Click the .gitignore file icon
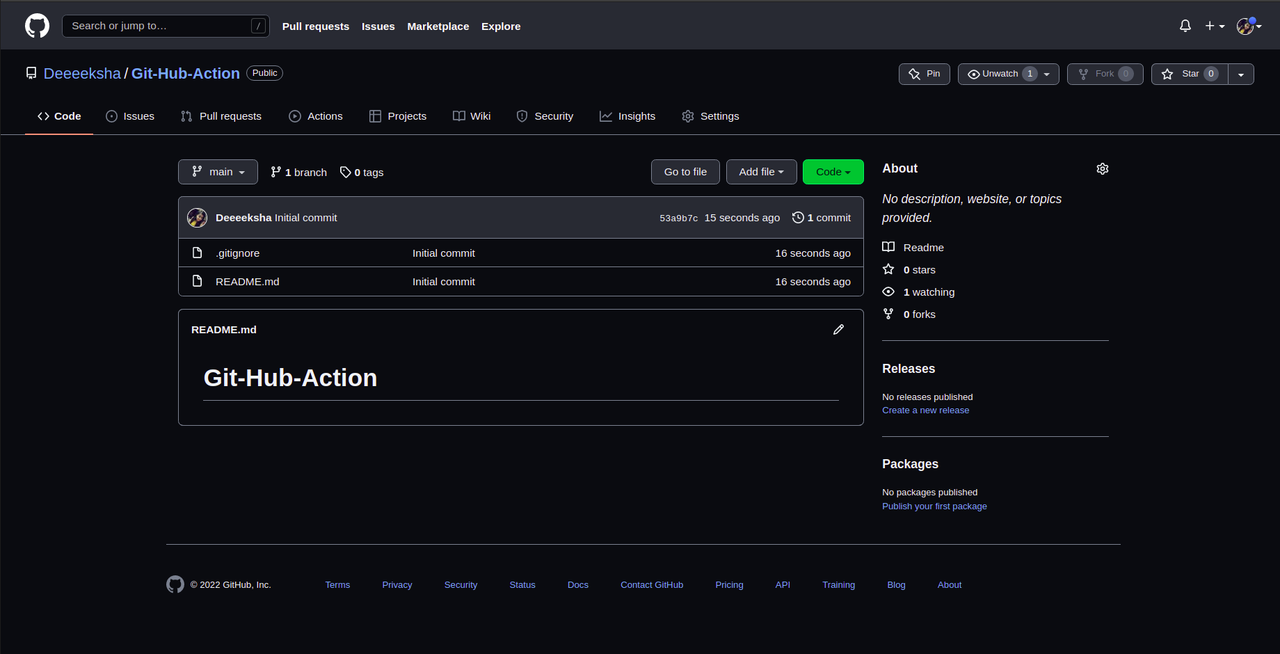Viewport: 1280px width, 654px height. [x=197, y=253]
